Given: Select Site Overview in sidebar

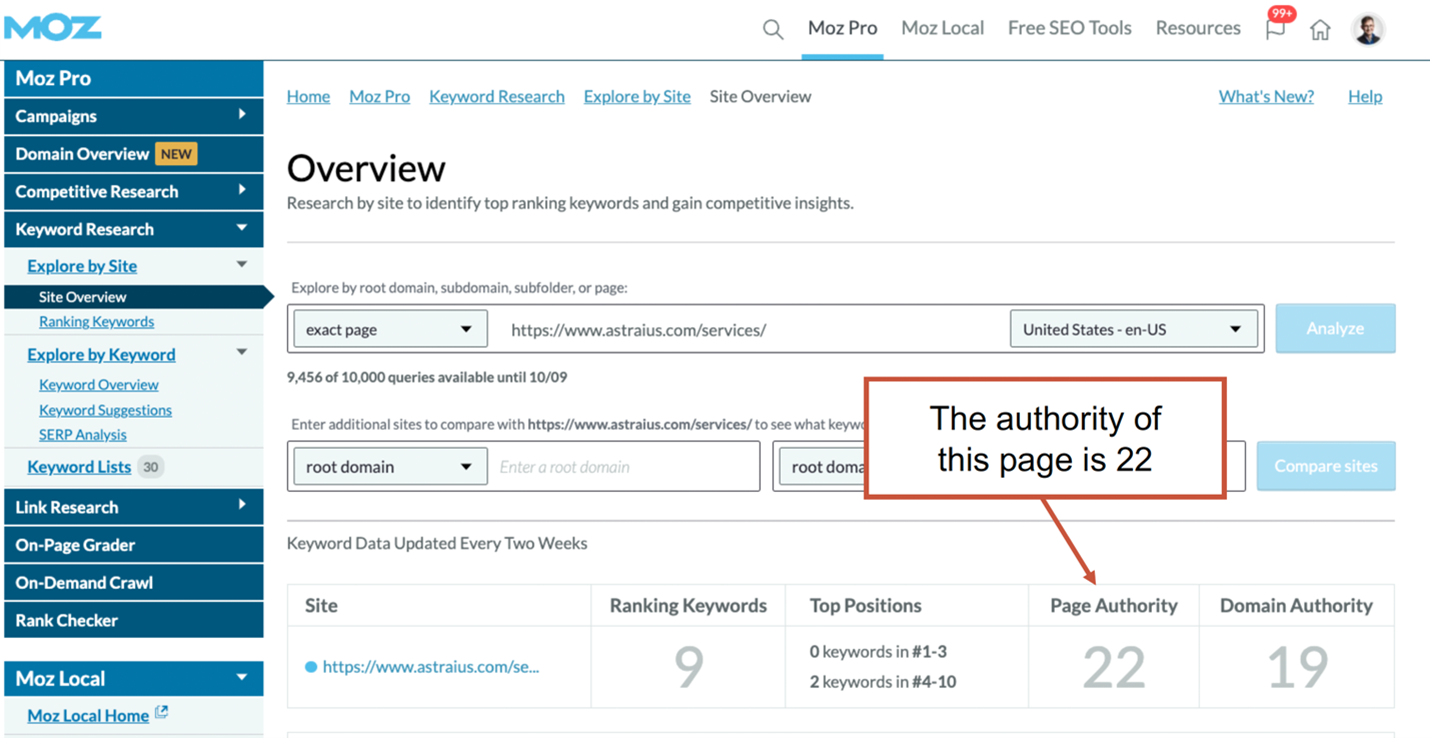Looking at the screenshot, I should 134,297.
